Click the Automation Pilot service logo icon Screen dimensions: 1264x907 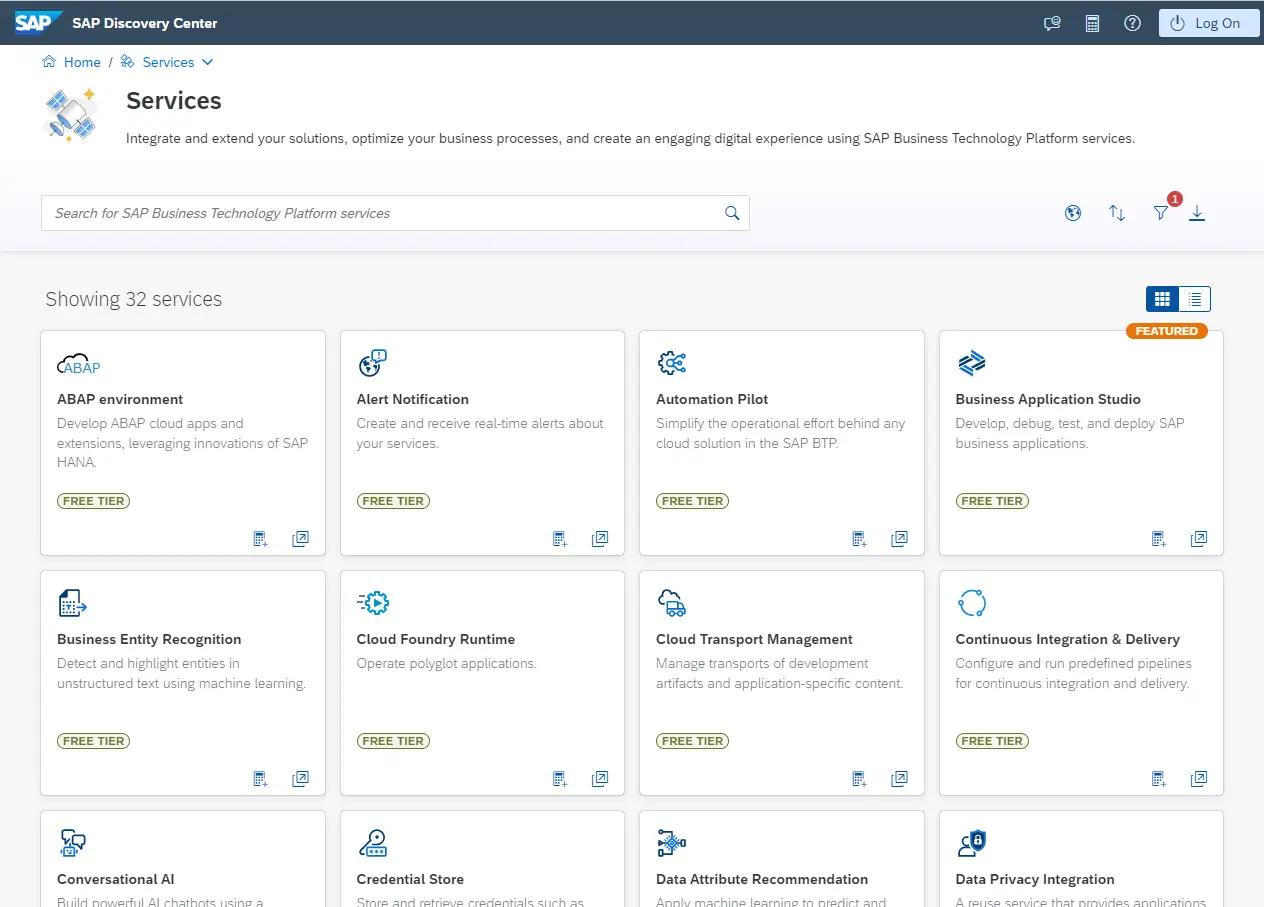tap(672, 363)
